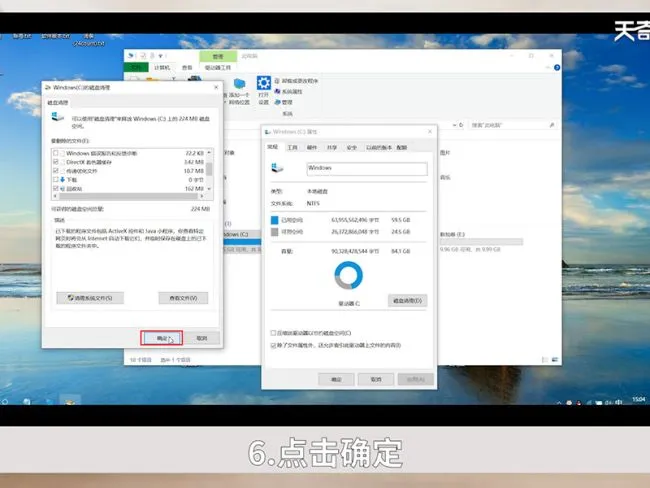This screenshot has height=488, width=650.
Task: Check the Downloads item checkbox
Action: tap(56, 180)
